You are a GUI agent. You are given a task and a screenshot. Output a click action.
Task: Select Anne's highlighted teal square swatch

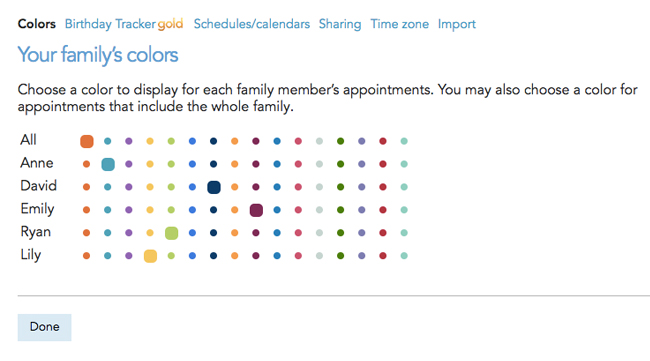click(x=108, y=164)
